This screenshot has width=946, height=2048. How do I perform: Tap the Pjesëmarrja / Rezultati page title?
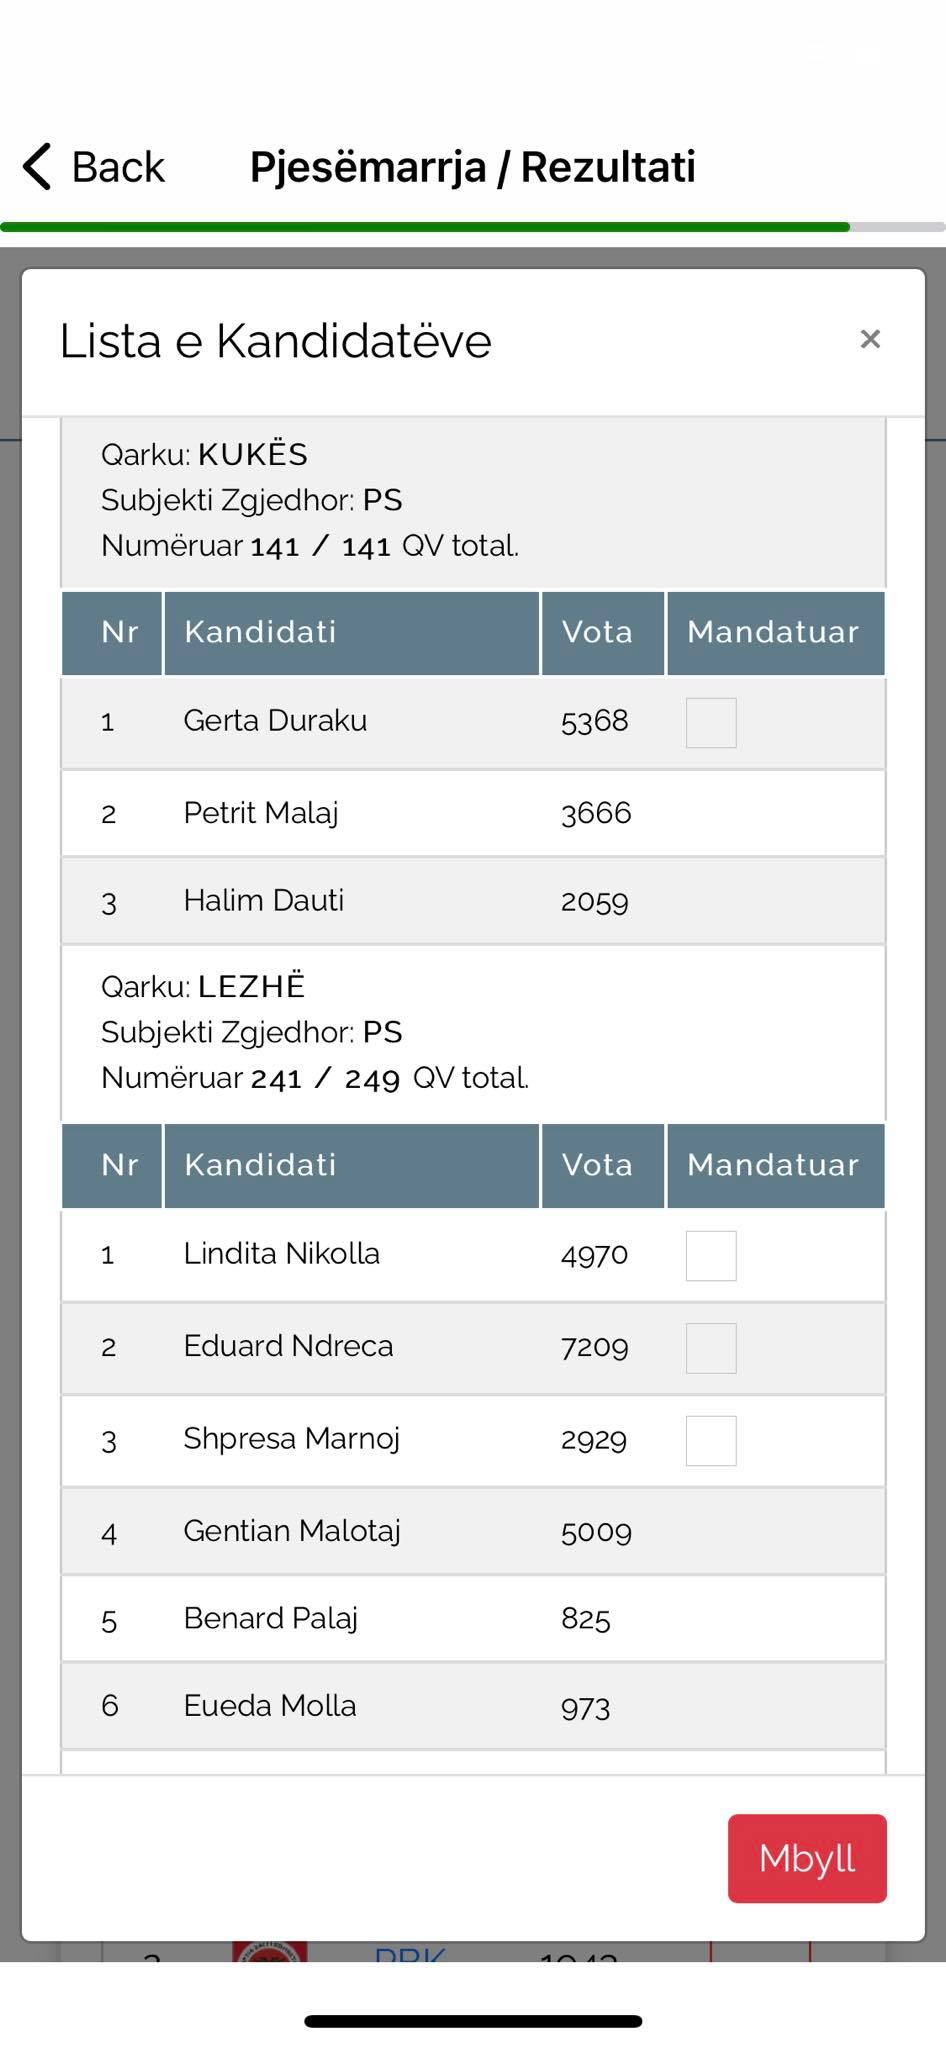point(472,167)
